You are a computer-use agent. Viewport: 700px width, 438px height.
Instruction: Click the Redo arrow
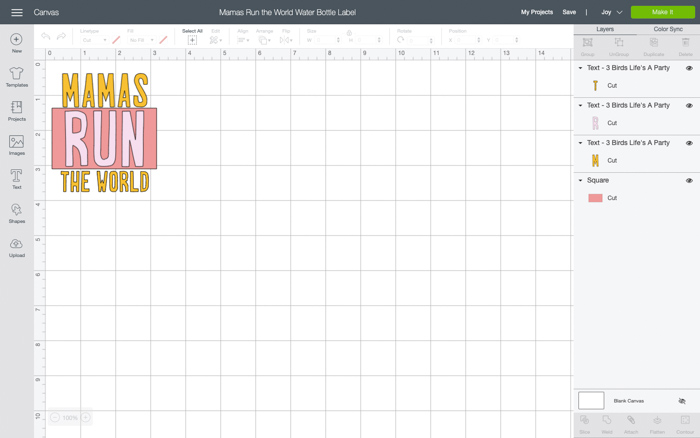(x=62, y=36)
